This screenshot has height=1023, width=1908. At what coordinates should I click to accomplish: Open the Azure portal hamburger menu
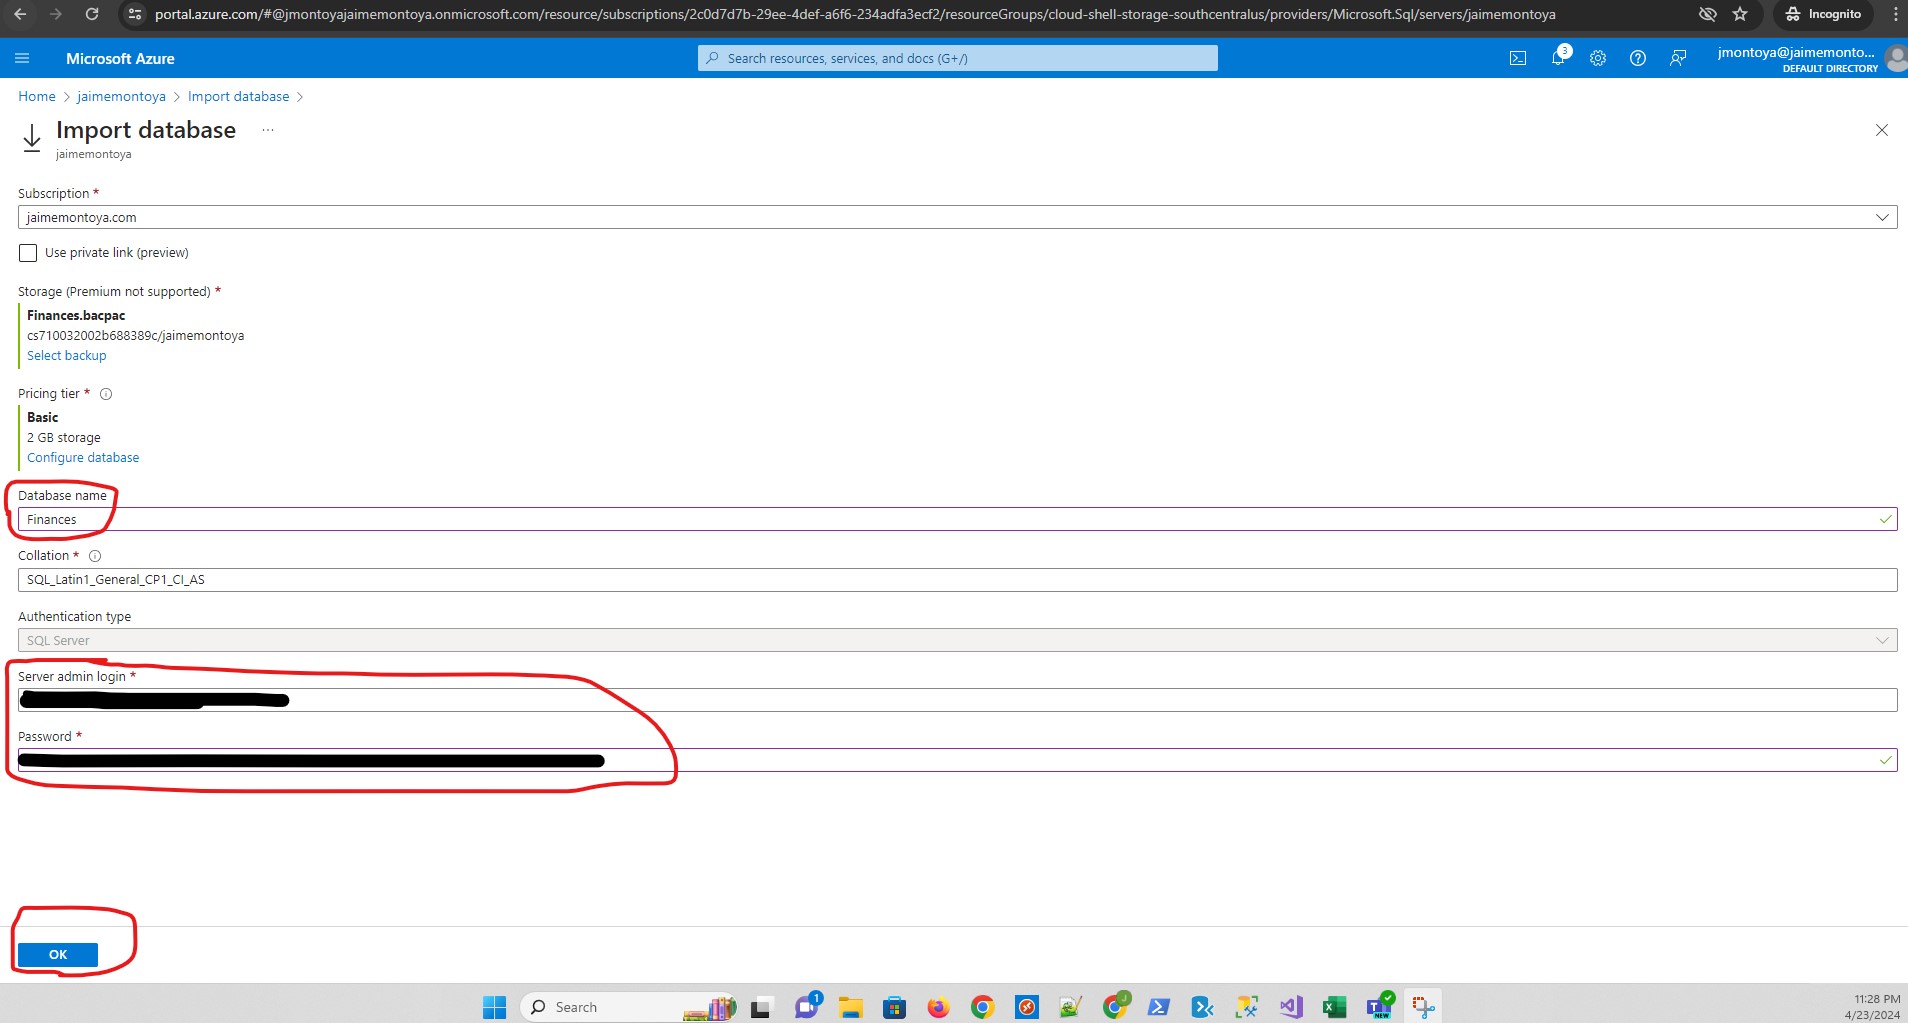click(22, 58)
